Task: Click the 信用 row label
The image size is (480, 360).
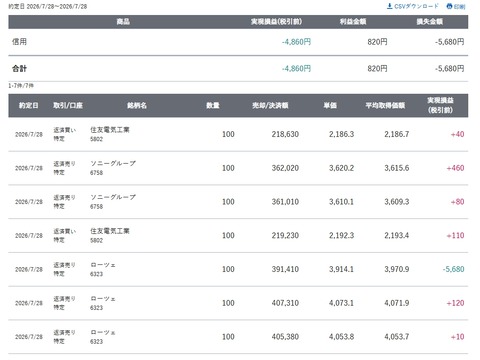Action: coord(19,42)
